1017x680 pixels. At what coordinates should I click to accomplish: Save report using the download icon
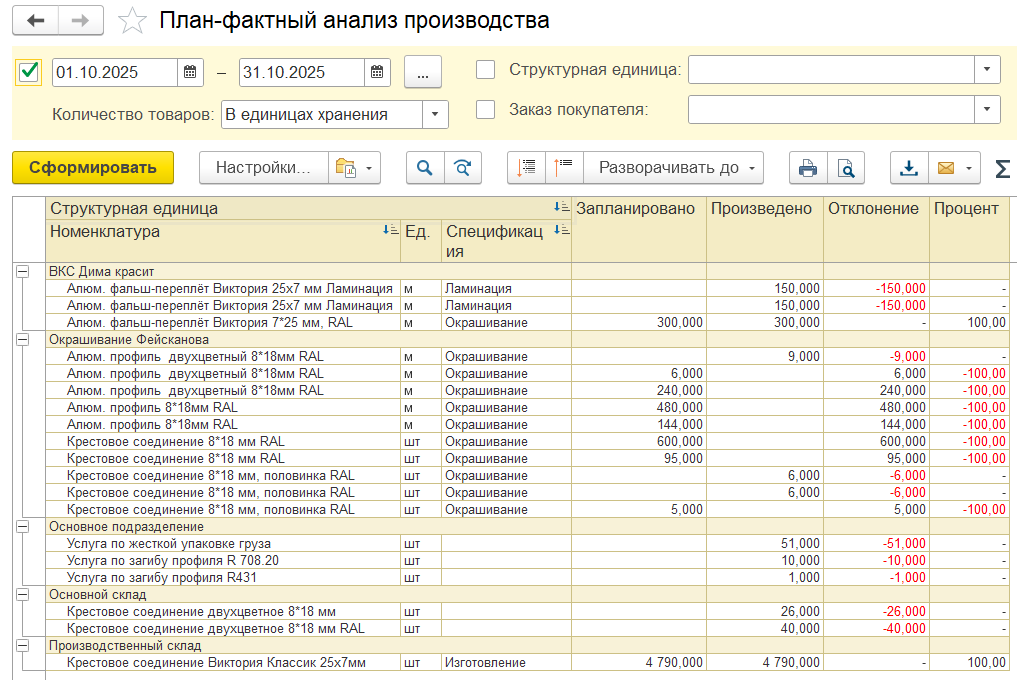(909, 168)
